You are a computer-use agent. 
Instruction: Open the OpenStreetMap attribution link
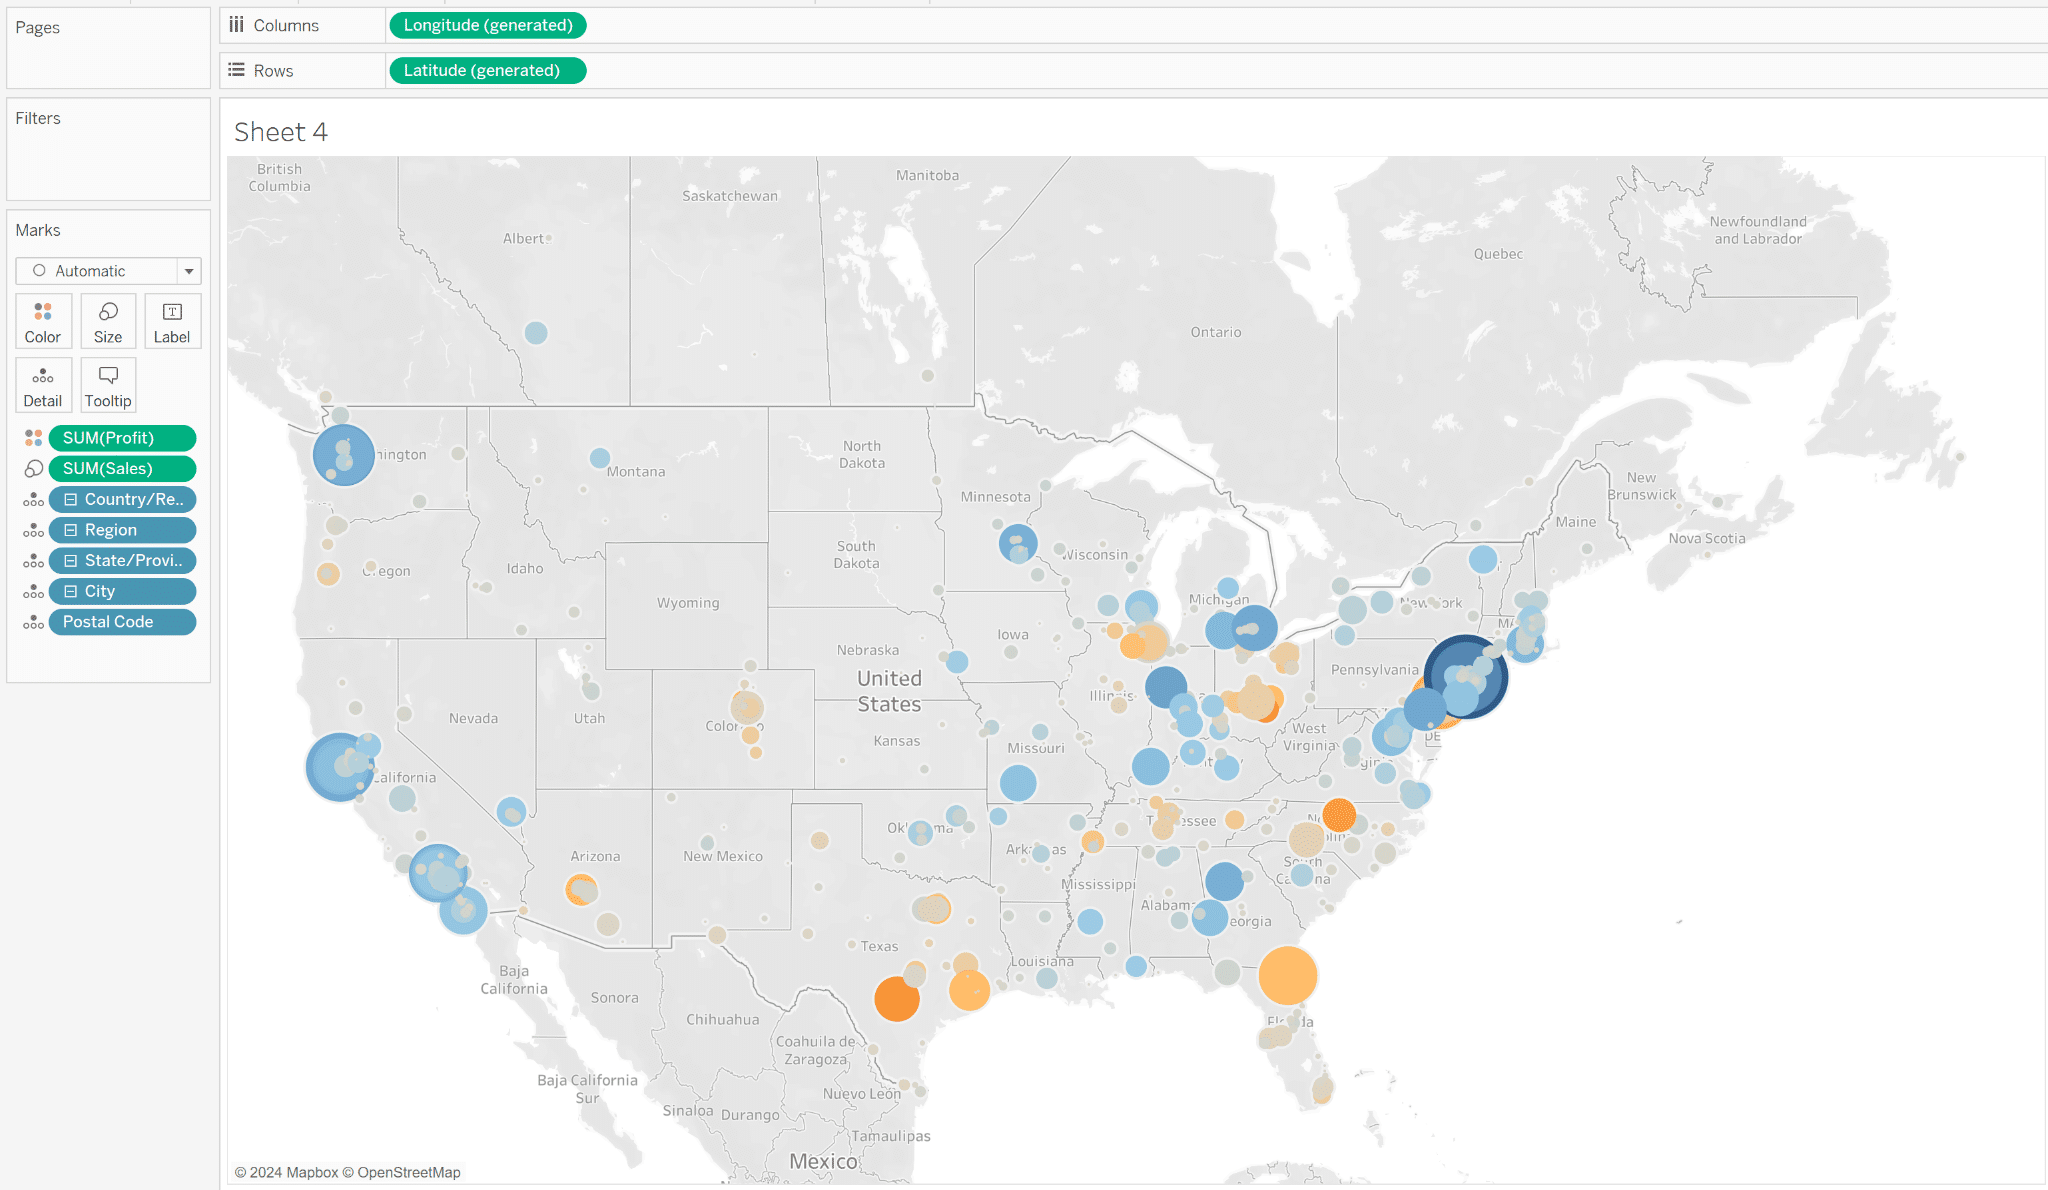408,1171
